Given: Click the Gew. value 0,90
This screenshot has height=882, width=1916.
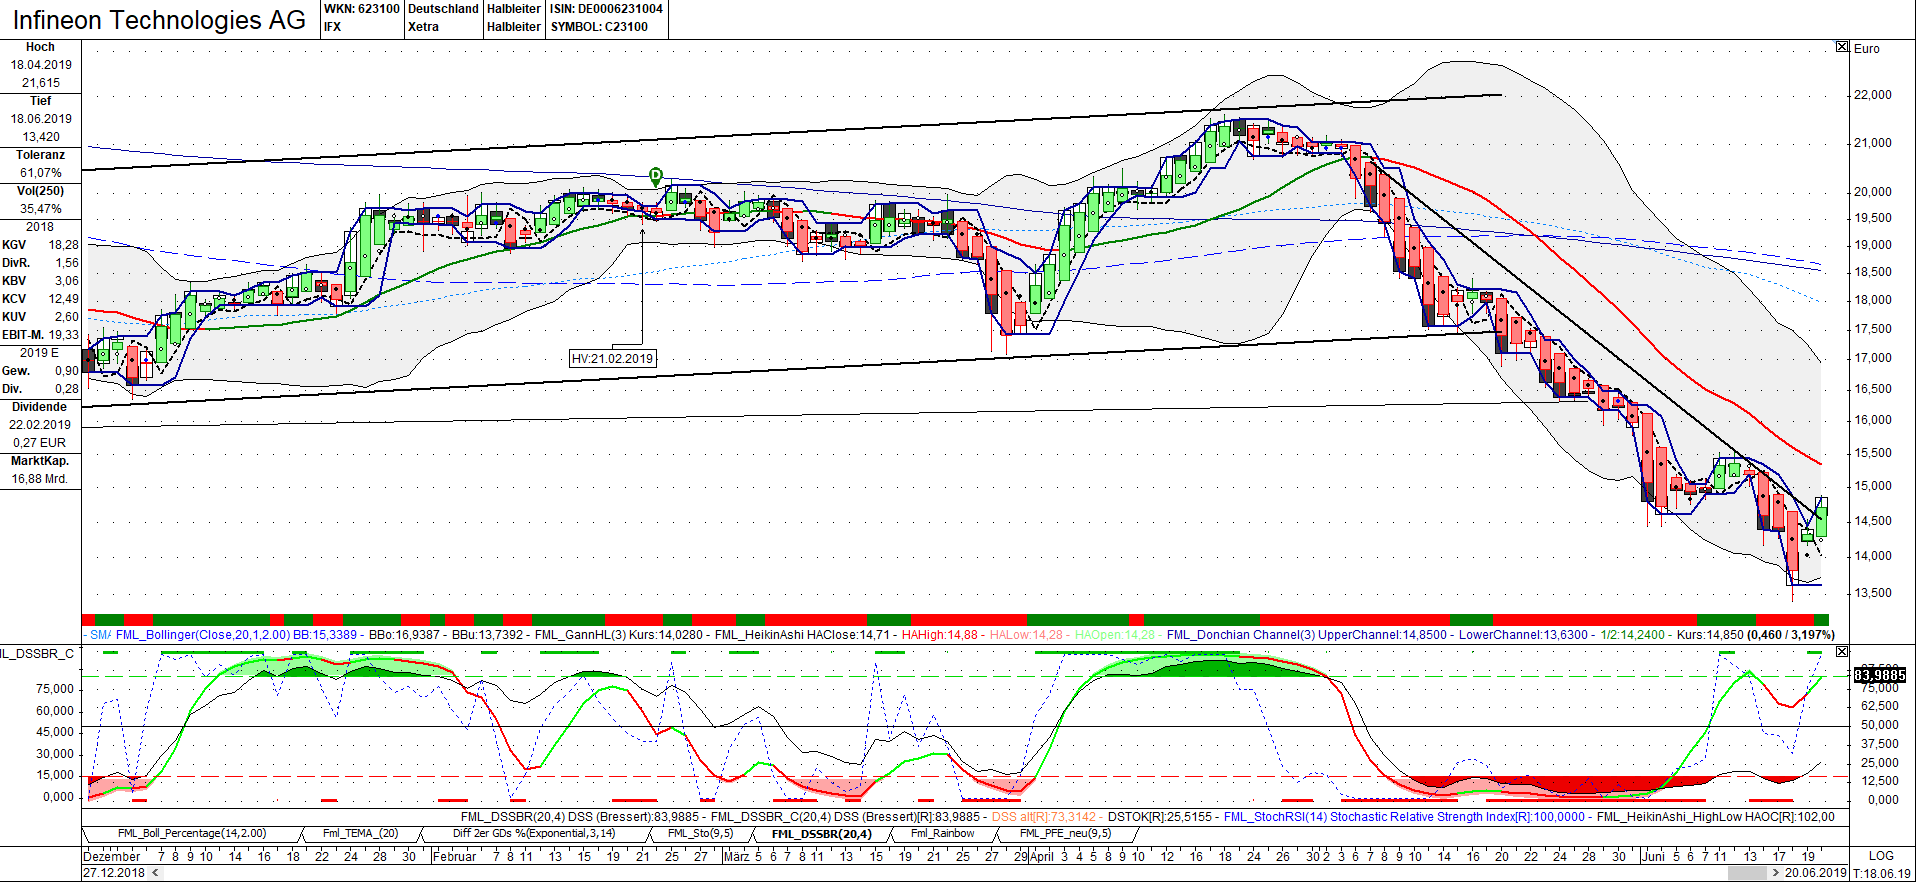Looking at the screenshot, I should 67,371.
